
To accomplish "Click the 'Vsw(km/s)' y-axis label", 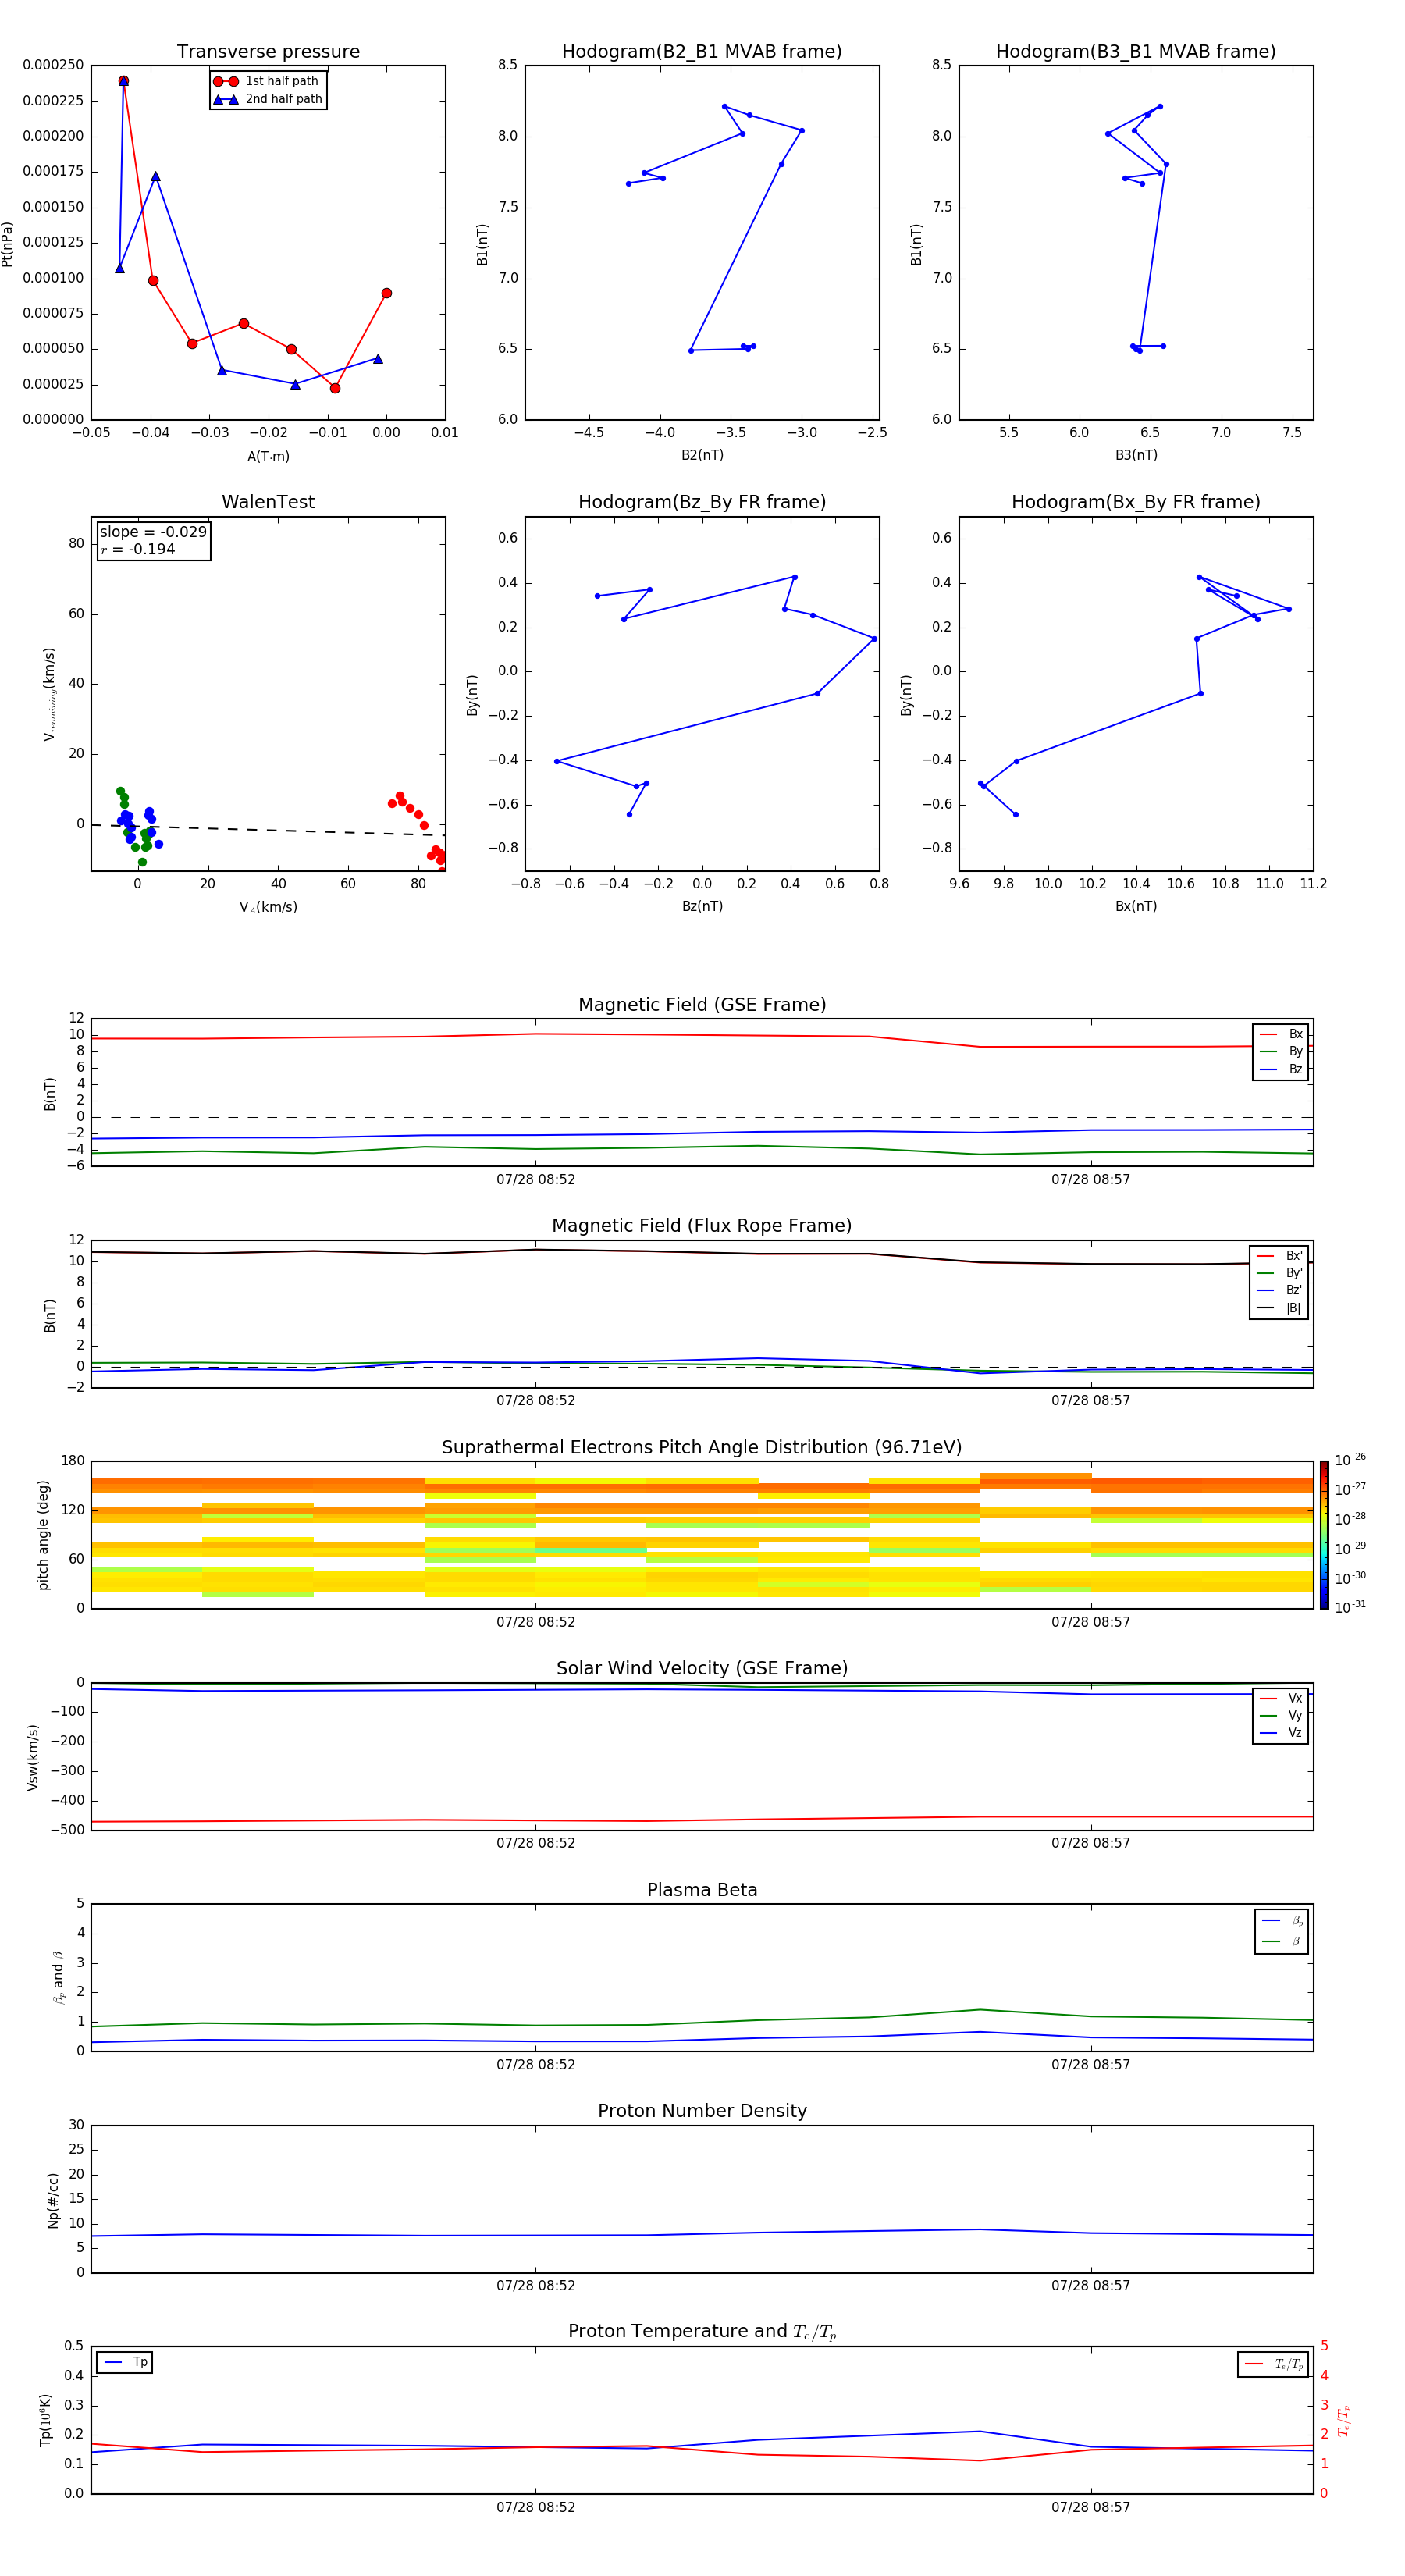I will pyautogui.click(x=33, y=1757).
